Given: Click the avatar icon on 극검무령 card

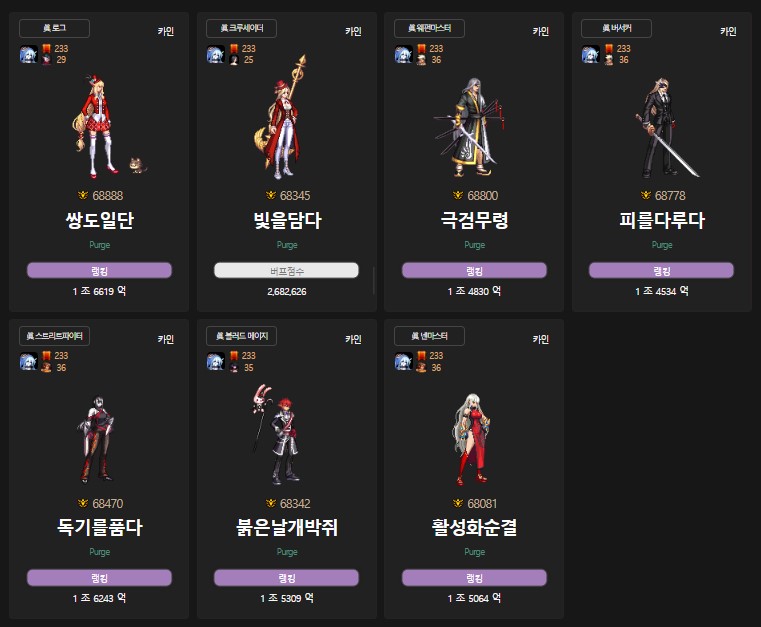Looking at the screenshot, I should [403, 54].
